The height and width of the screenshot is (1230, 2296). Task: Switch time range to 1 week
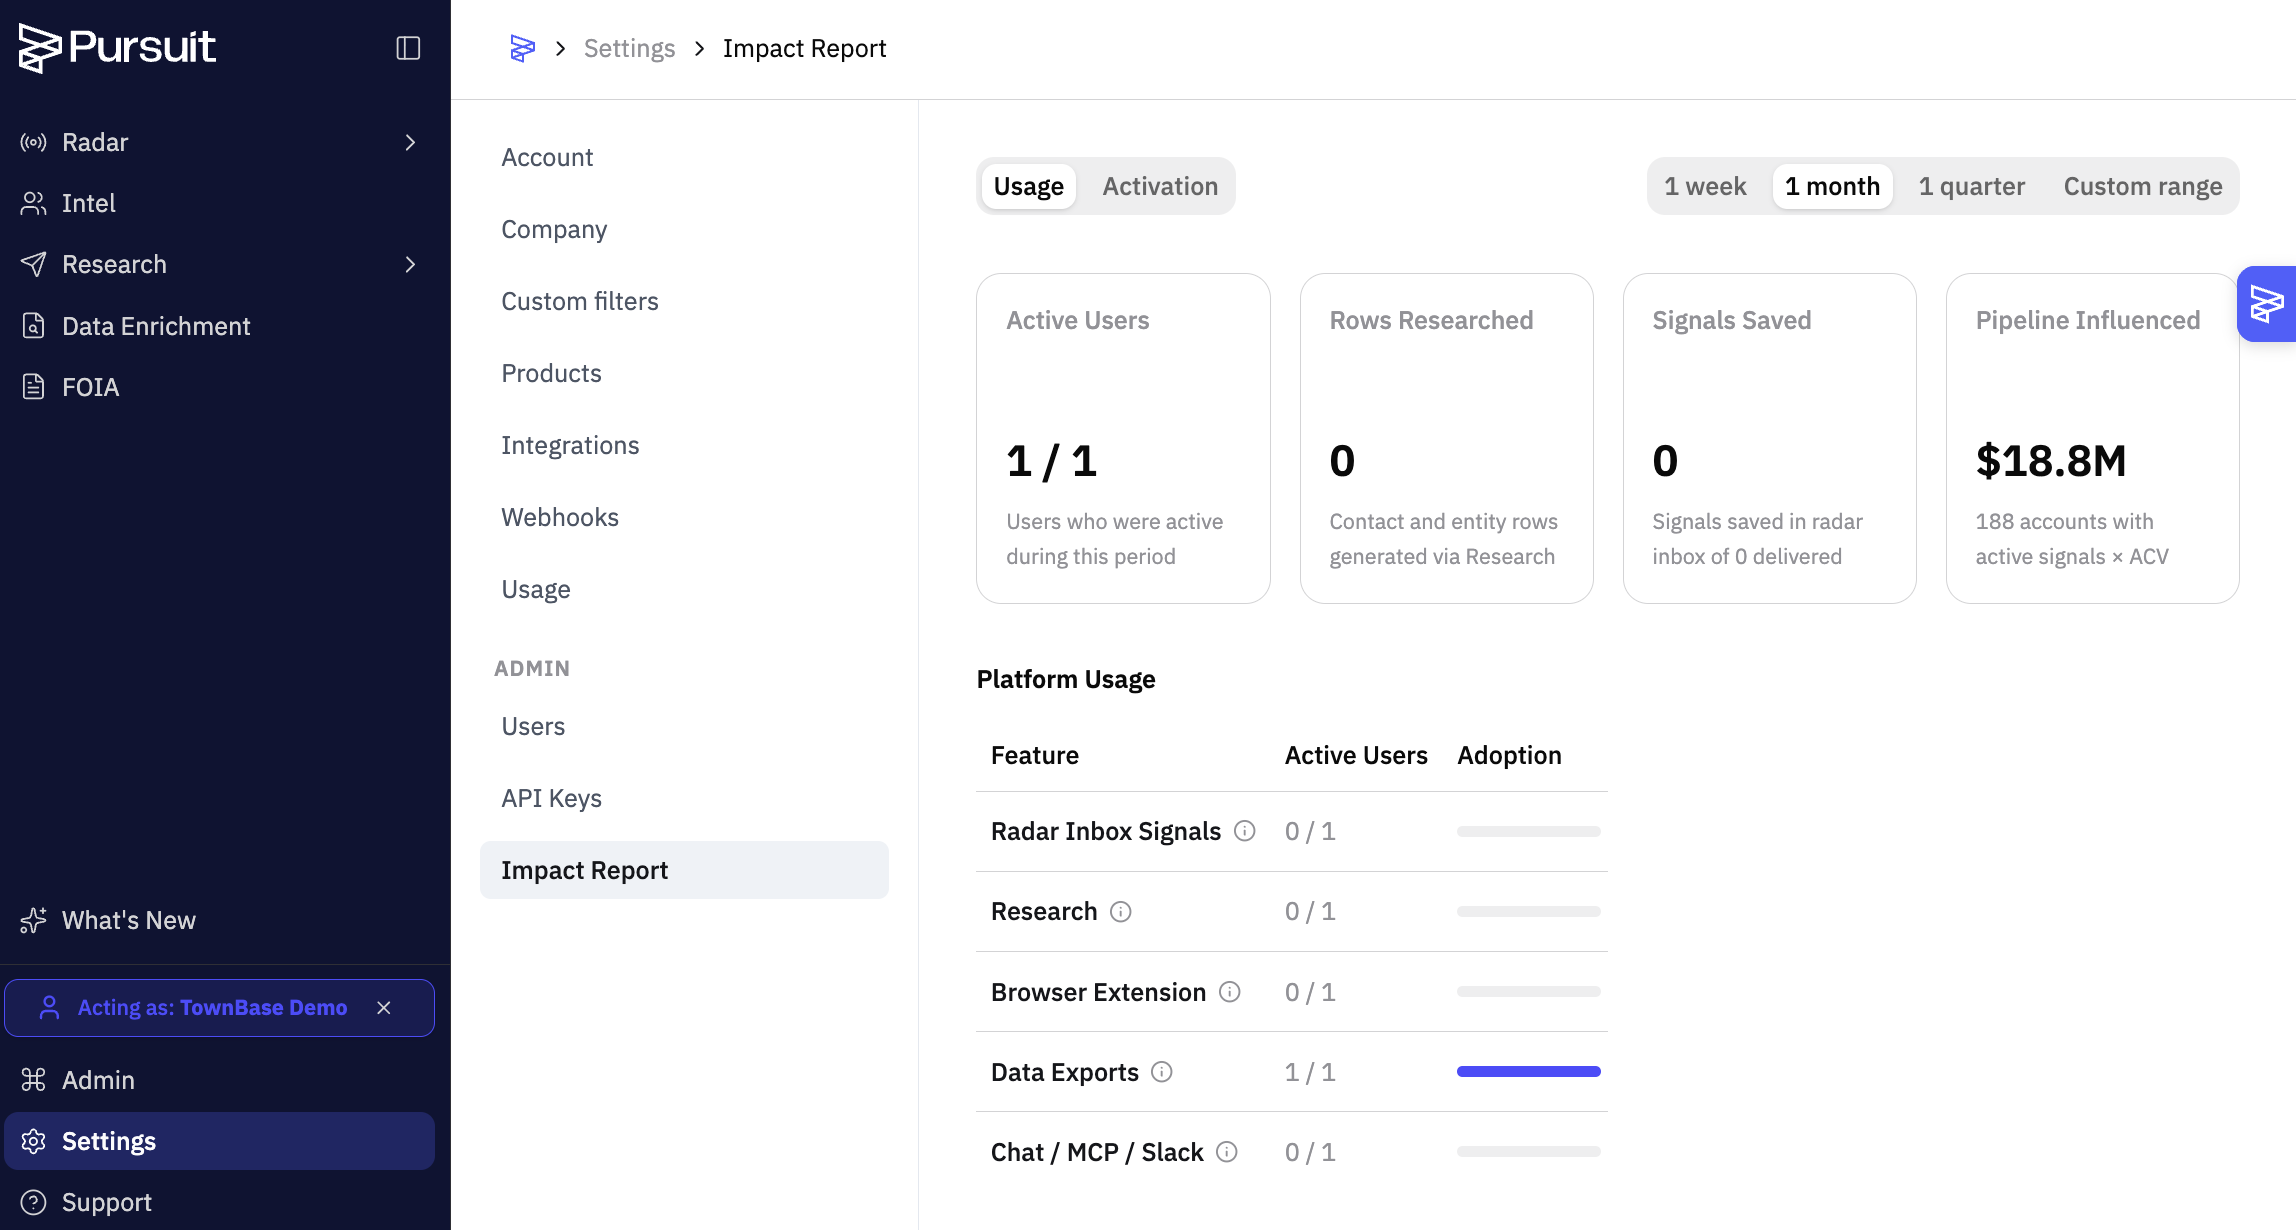(1705, 186)
